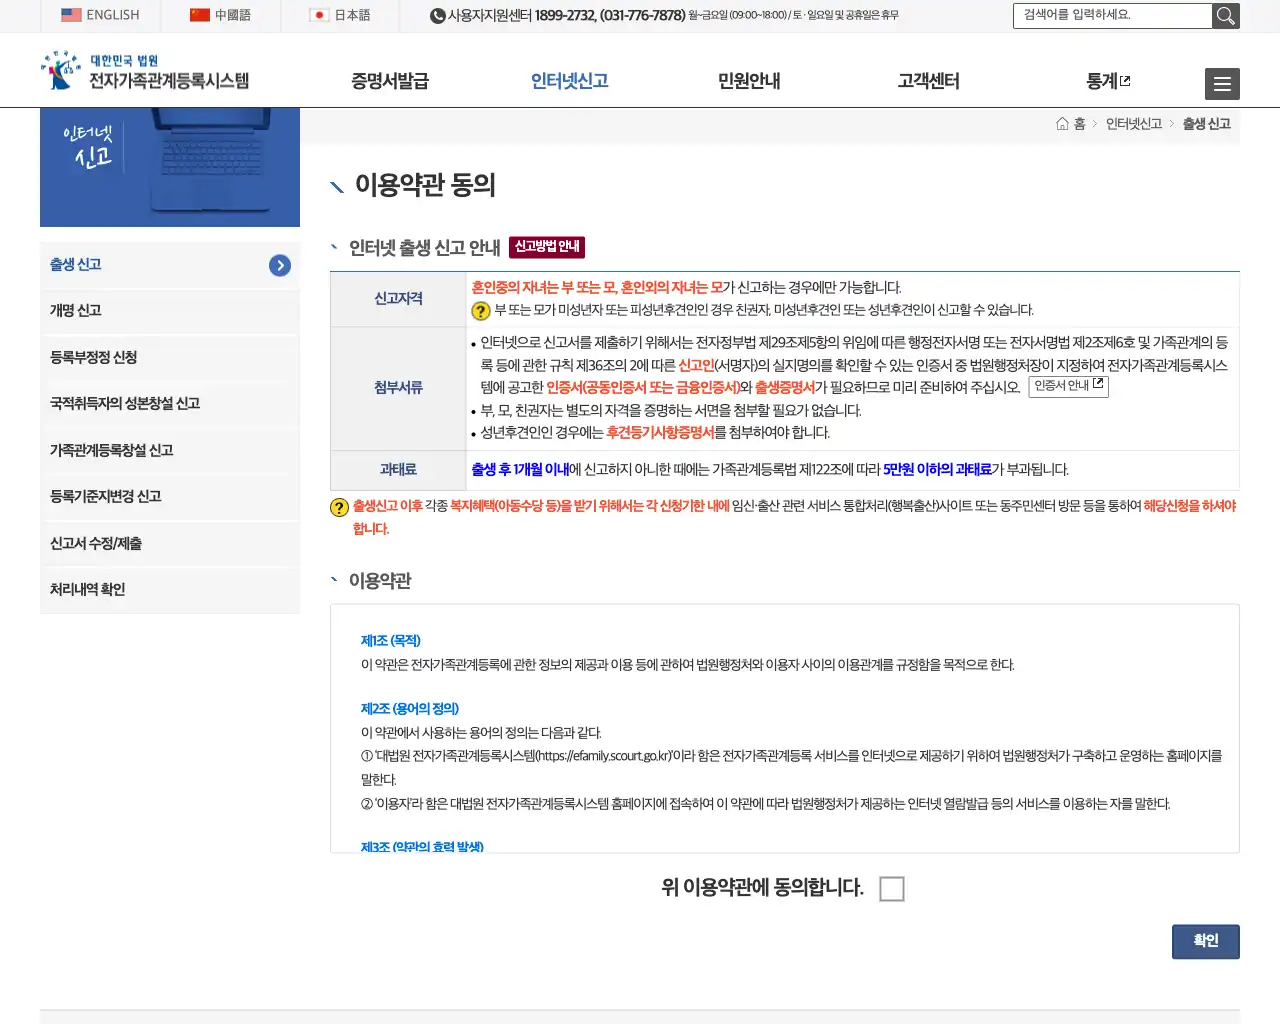
Task: Select 처리내역 확인 from the sidebar
Action: tap(88, 589)
